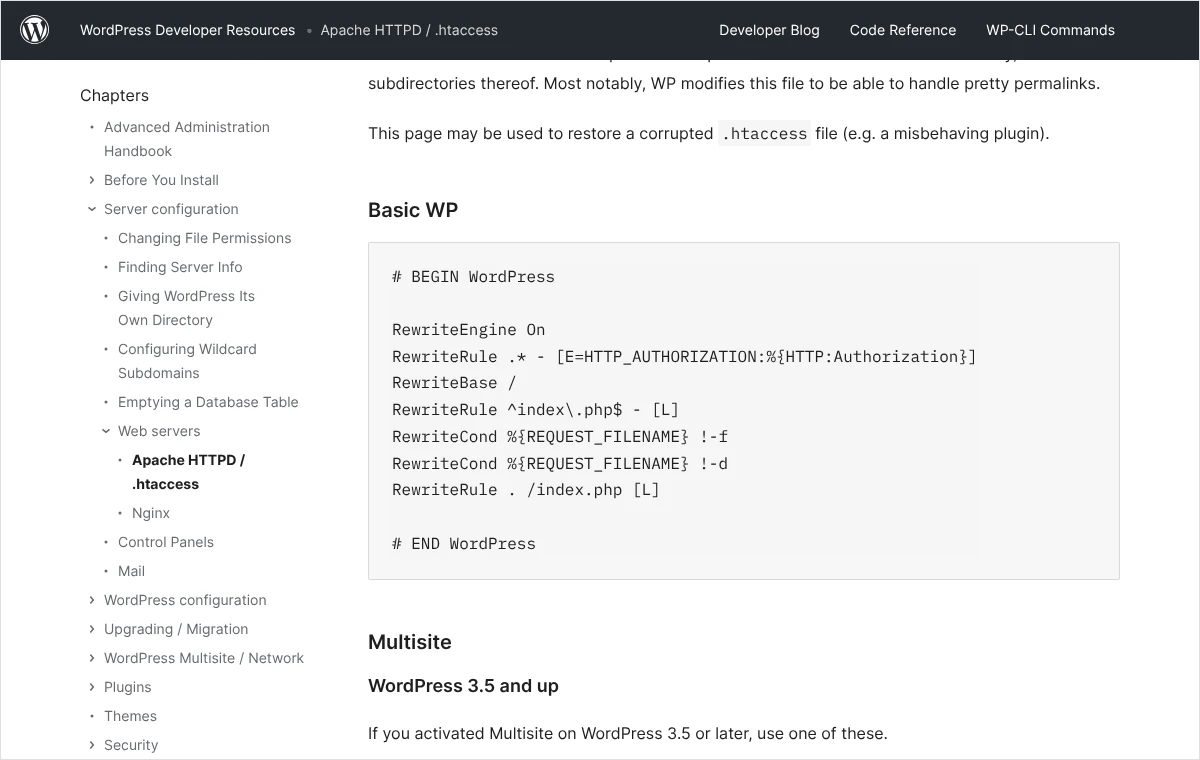Open WordPress Developer Resources home link
1200x760 pixels.
187,30
